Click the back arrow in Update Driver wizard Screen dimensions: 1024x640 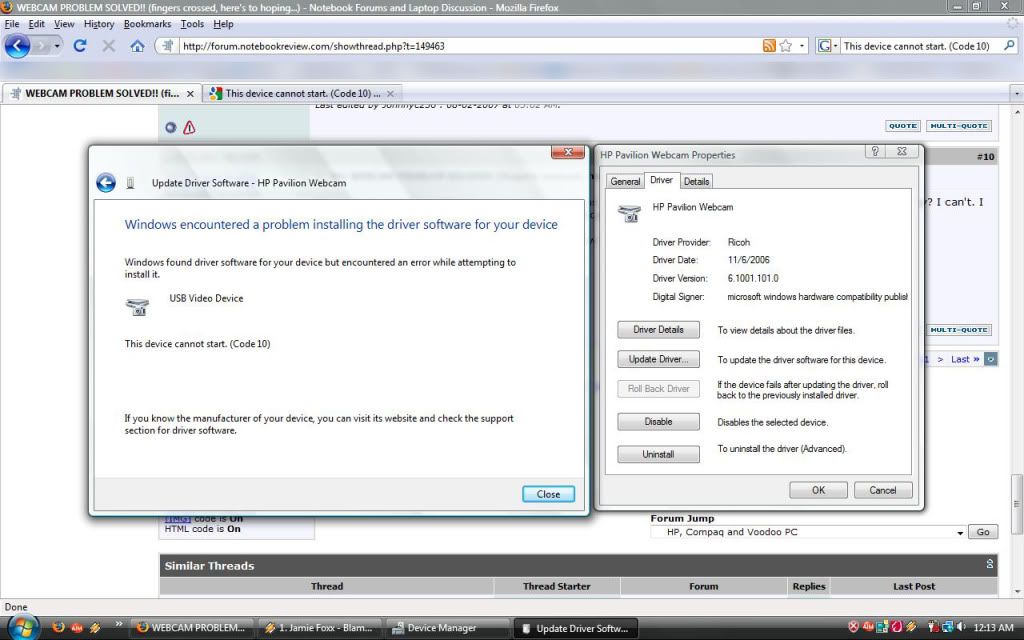pos(106,183)
